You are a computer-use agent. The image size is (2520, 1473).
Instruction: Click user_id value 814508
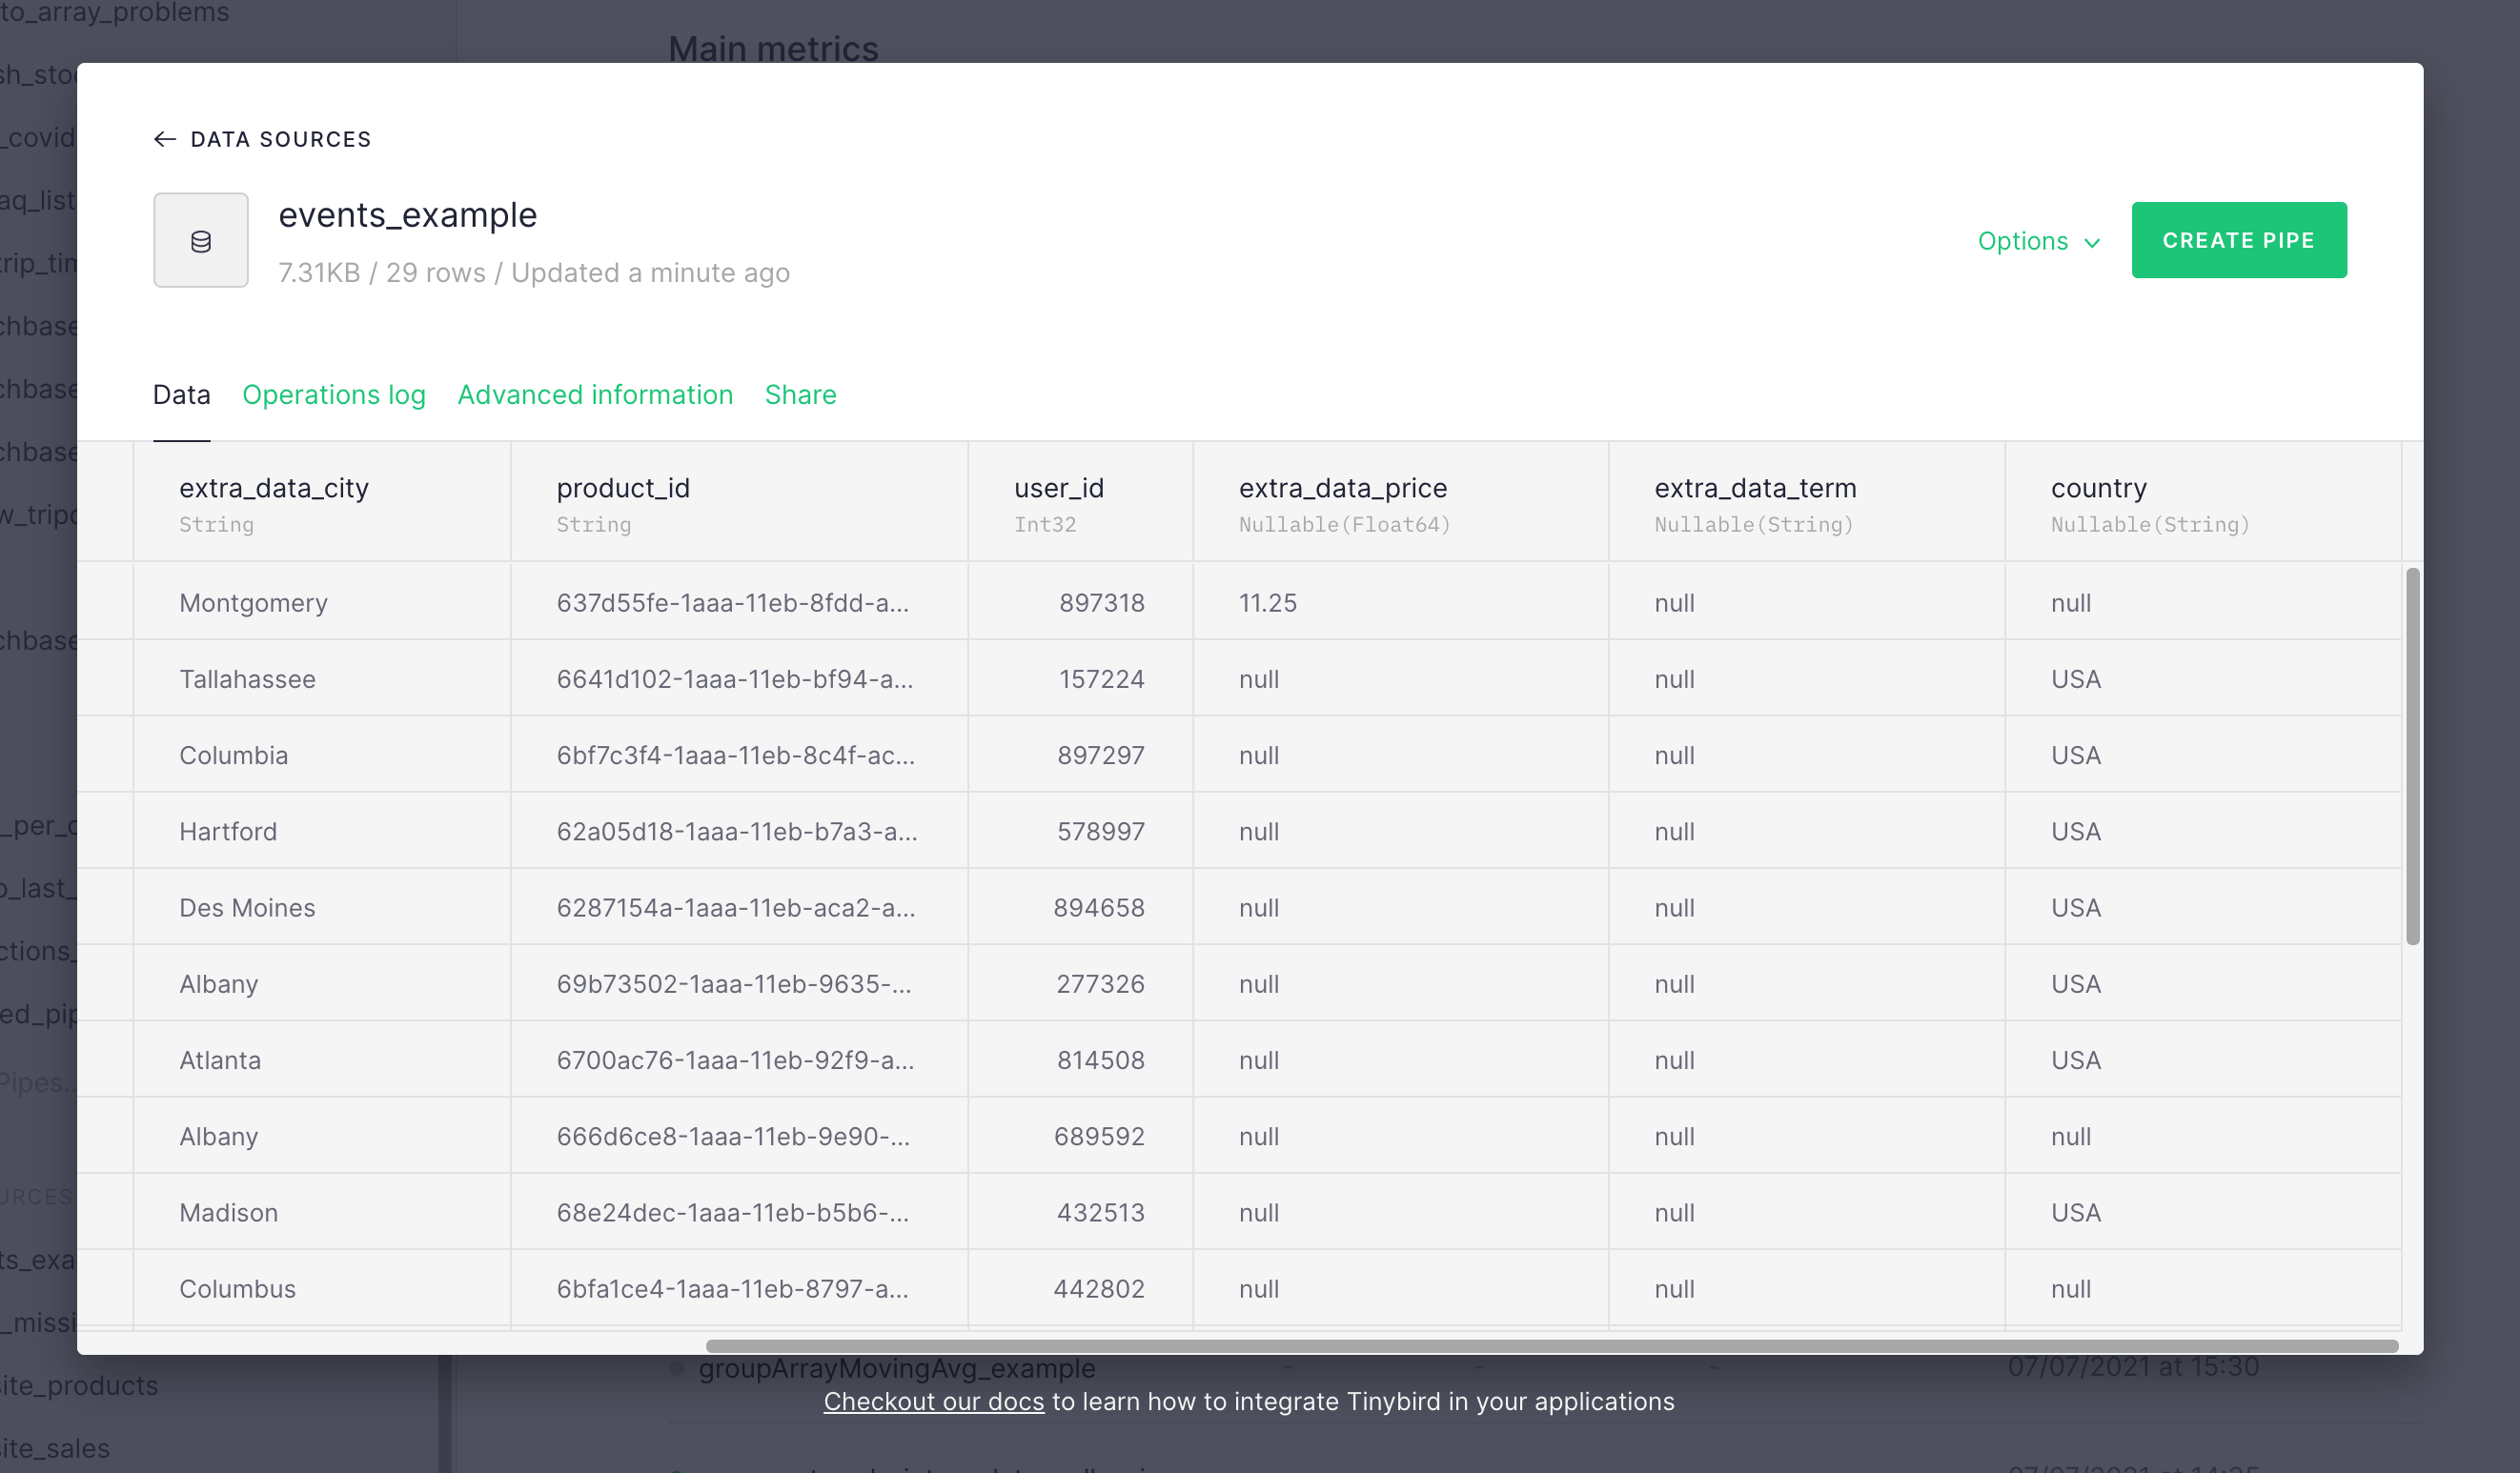[1101, 1060]
